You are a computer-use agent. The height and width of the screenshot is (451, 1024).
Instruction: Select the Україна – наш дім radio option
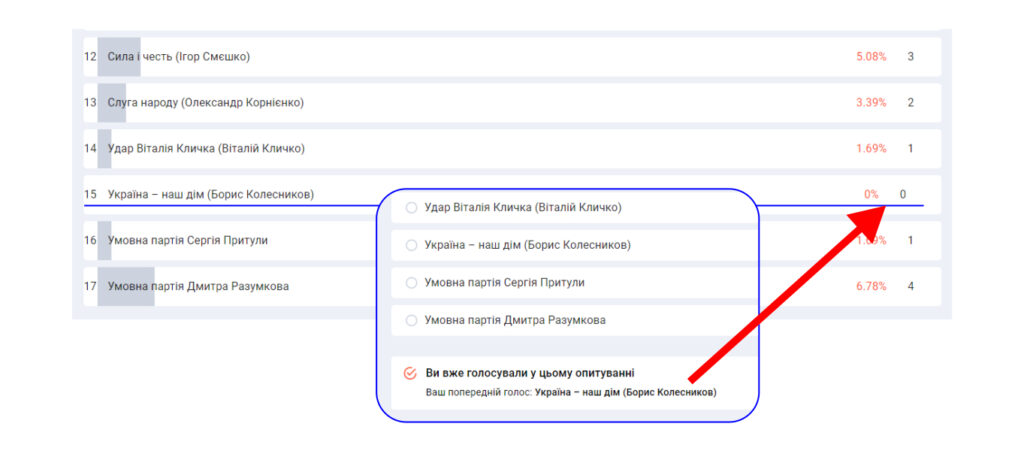(x=411, y=245)
